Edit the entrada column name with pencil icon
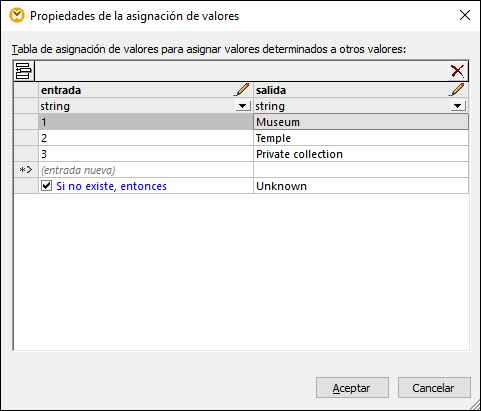This screenshot has height=411, width=481. coord(242,90)
